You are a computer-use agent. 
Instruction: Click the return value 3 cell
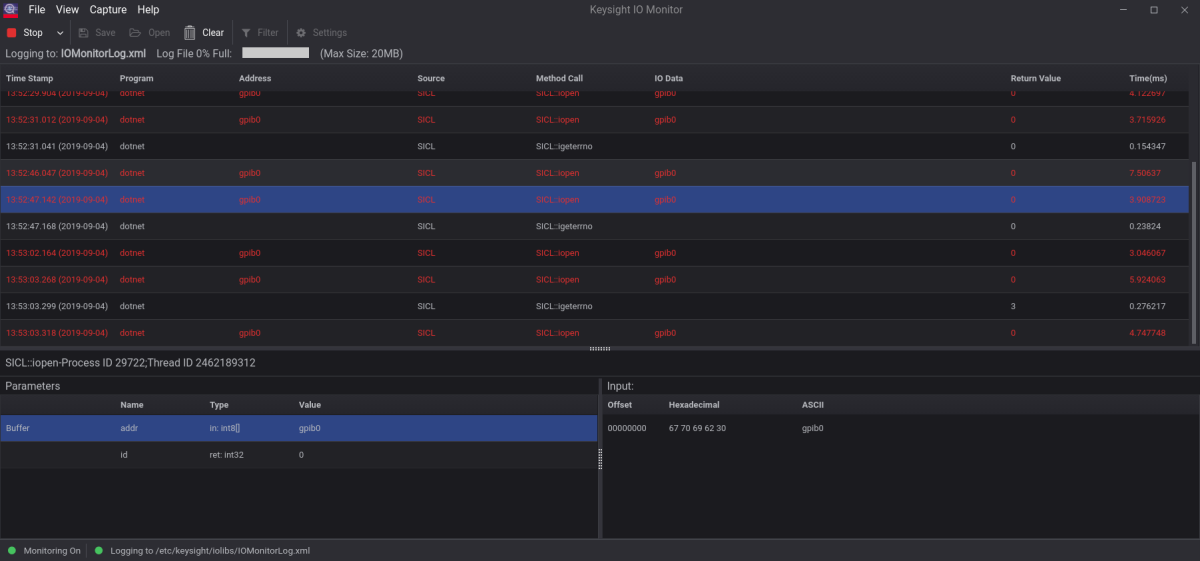(x=1013, y=306)
